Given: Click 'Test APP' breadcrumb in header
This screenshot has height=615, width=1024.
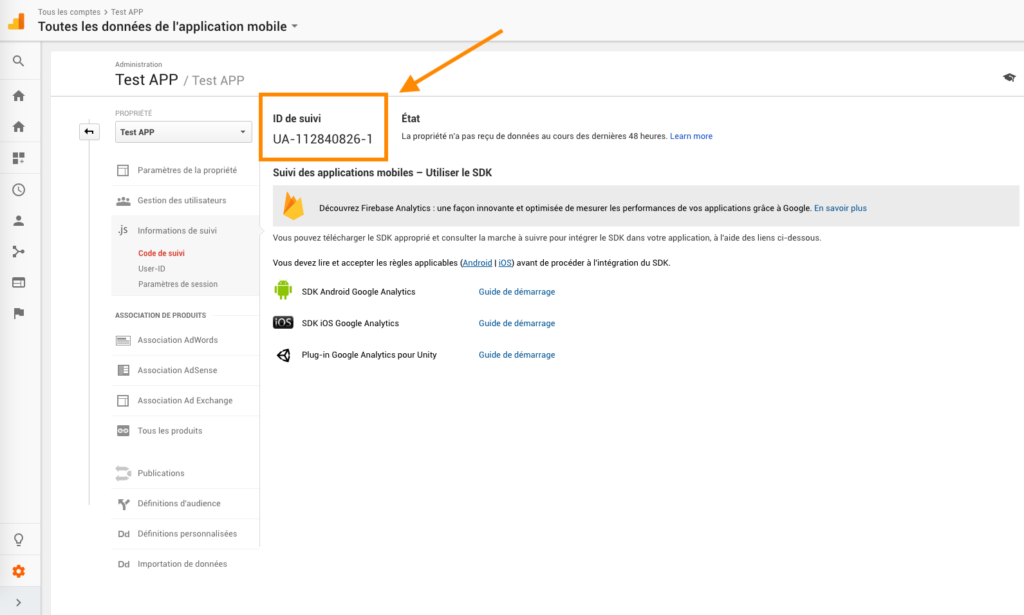Looking at the screenshot, I should coord(127,12).
